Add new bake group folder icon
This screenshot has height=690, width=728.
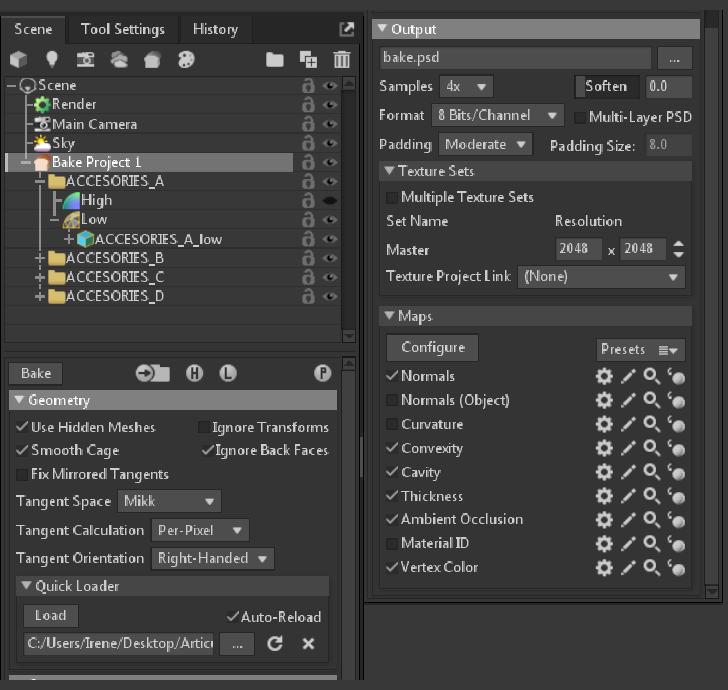(x=153, y=373)
